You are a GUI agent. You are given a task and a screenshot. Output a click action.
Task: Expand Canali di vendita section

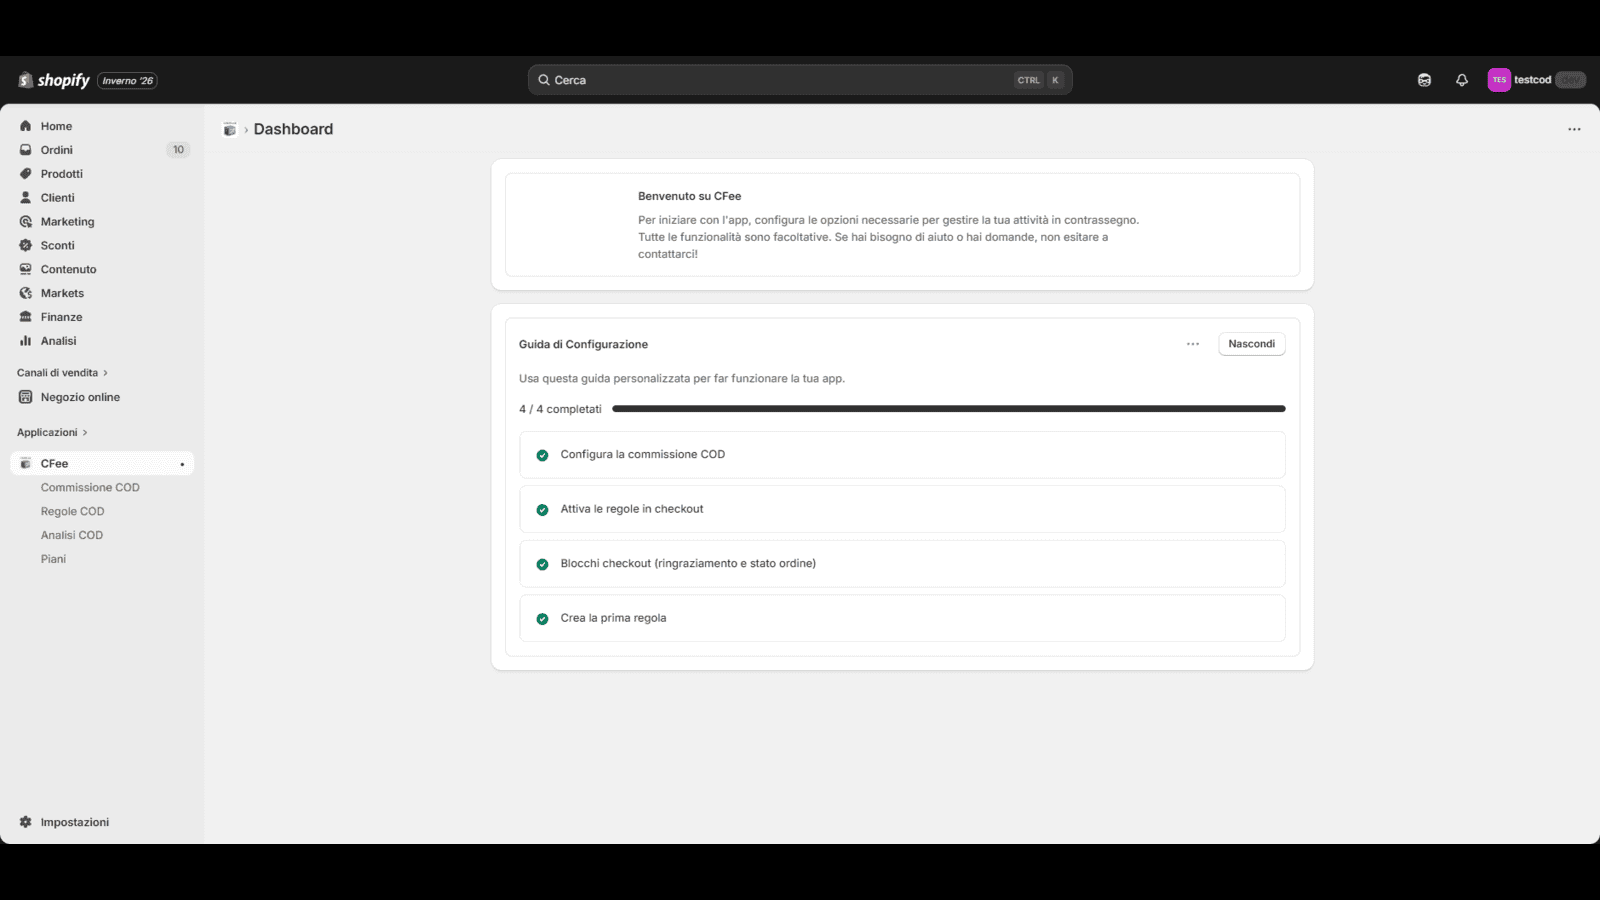tap(62, 373)
